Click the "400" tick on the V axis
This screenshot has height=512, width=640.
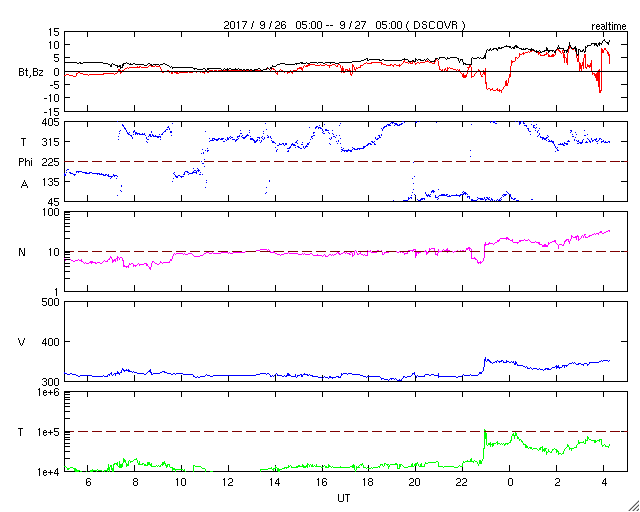(51, 342)
